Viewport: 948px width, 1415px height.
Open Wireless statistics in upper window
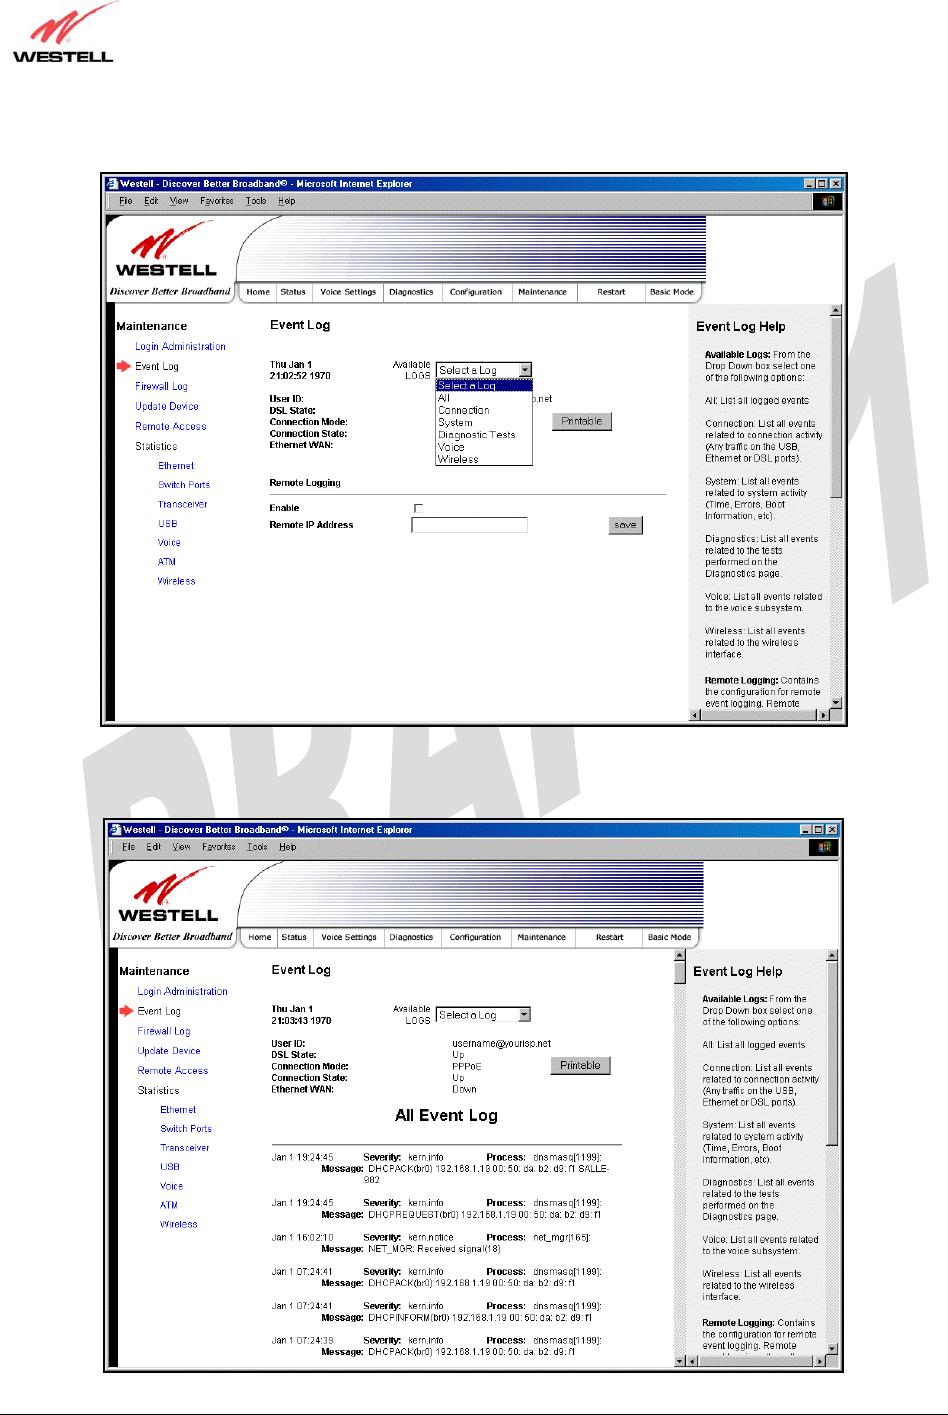176,581
